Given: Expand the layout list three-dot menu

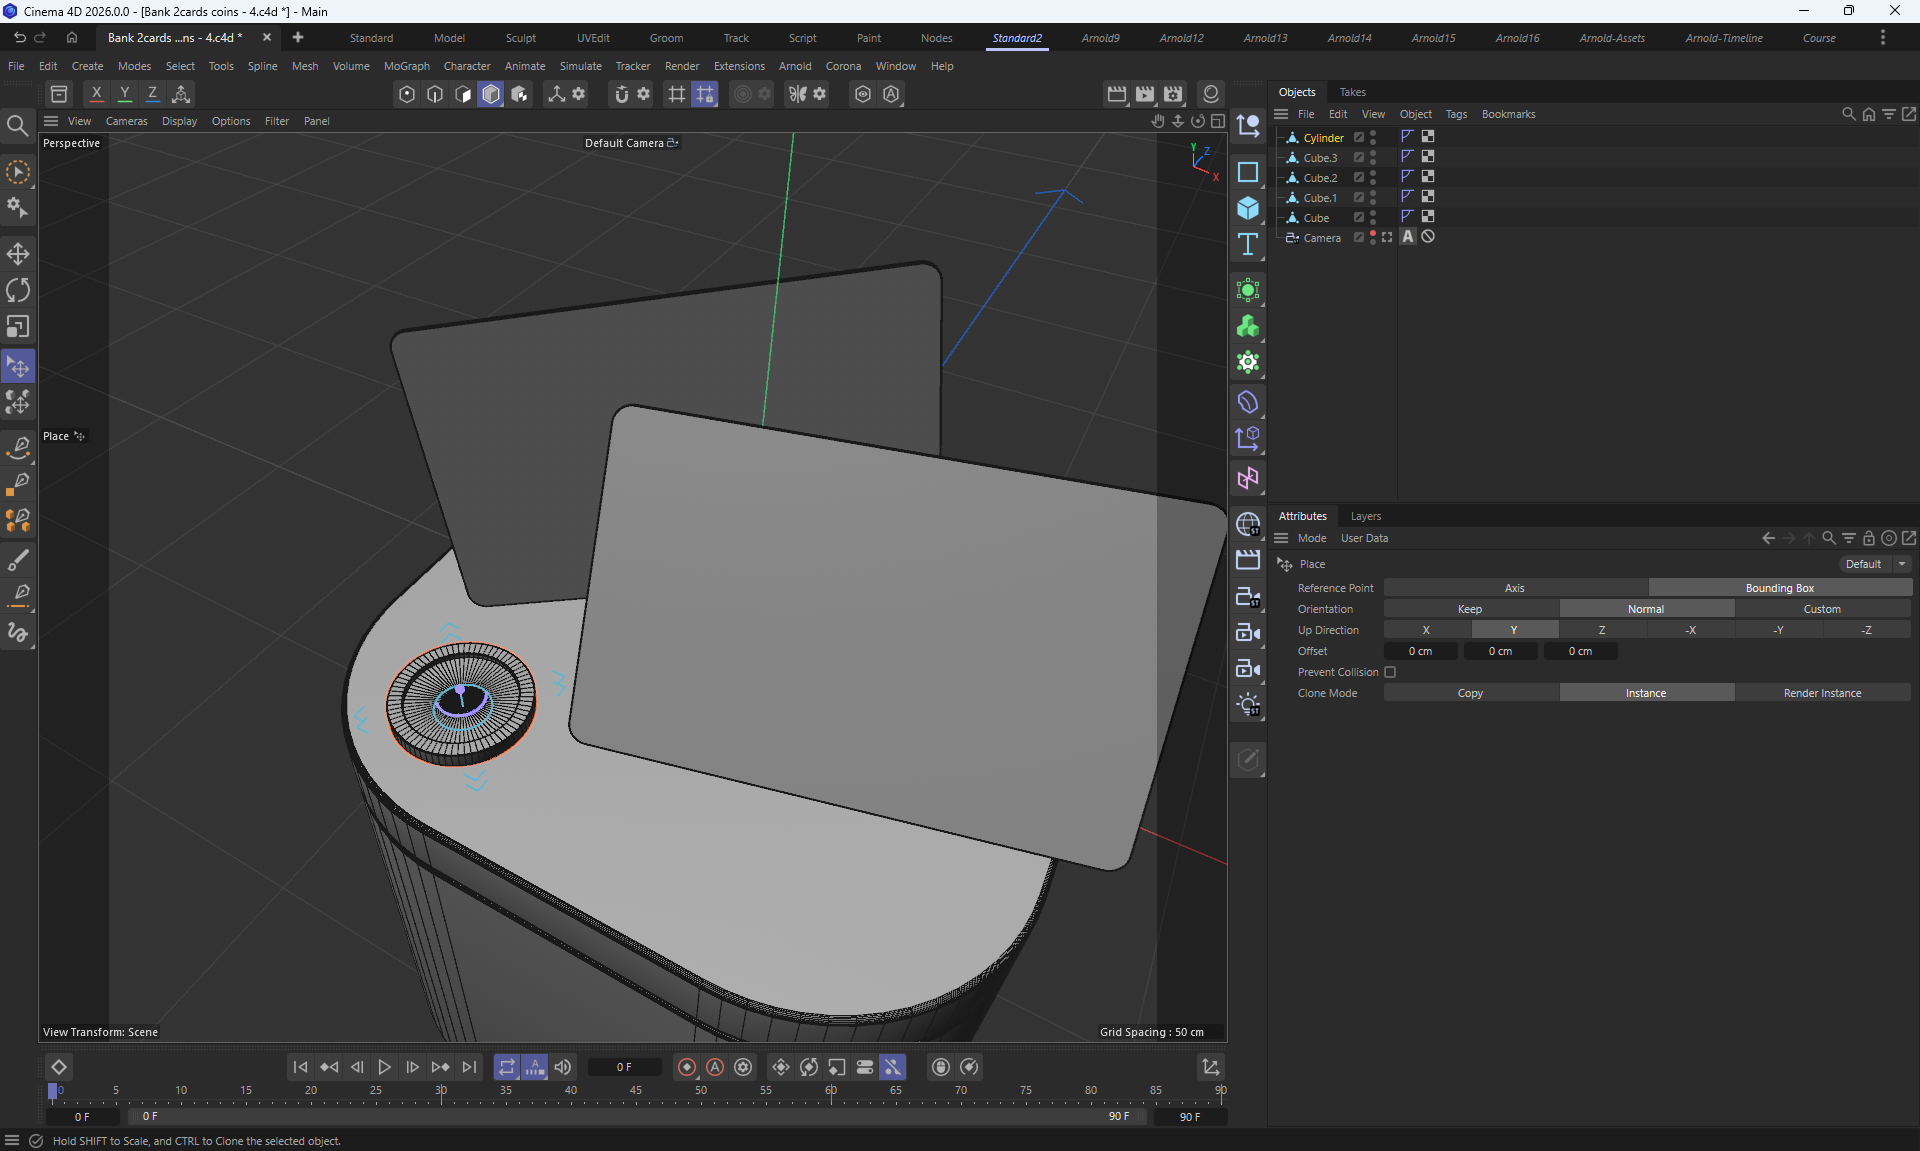Looking at the screenshot, I should point(1882,38).
